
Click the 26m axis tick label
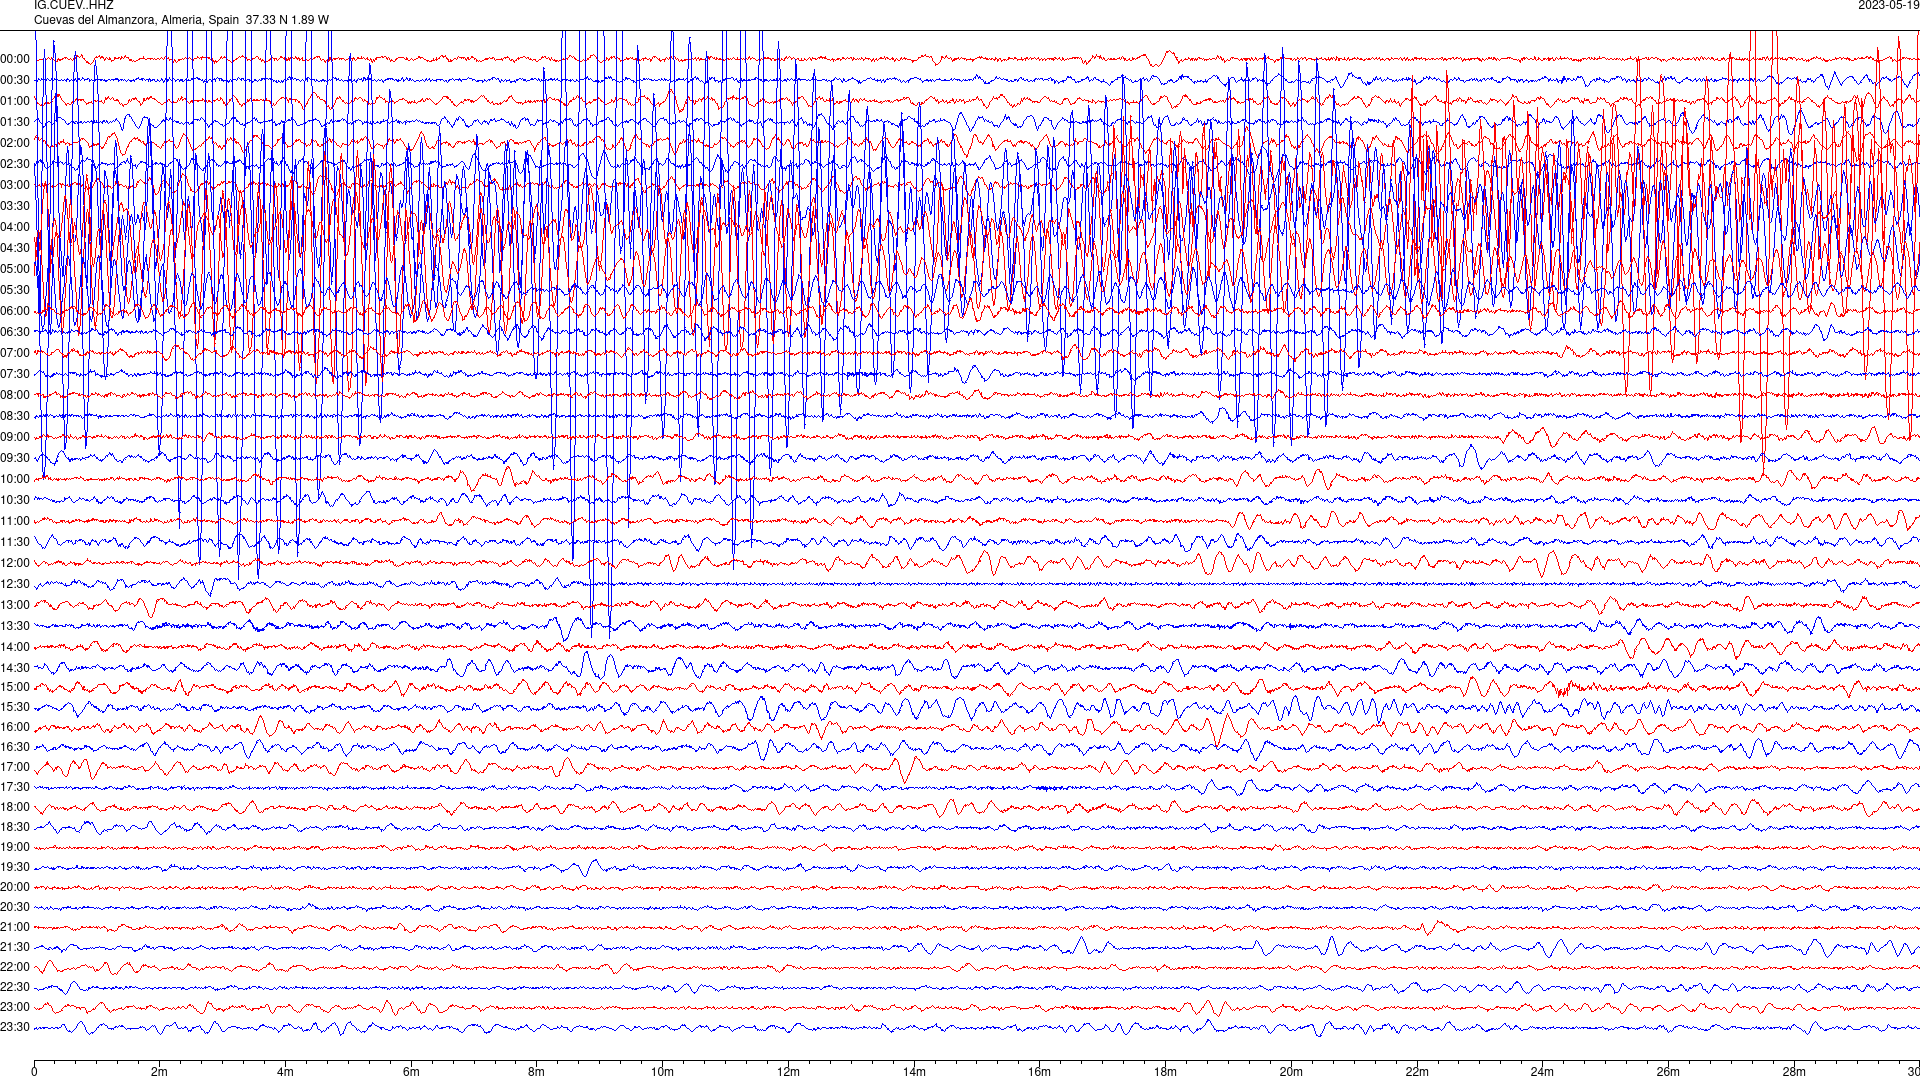click(x=1668, y=1073)
